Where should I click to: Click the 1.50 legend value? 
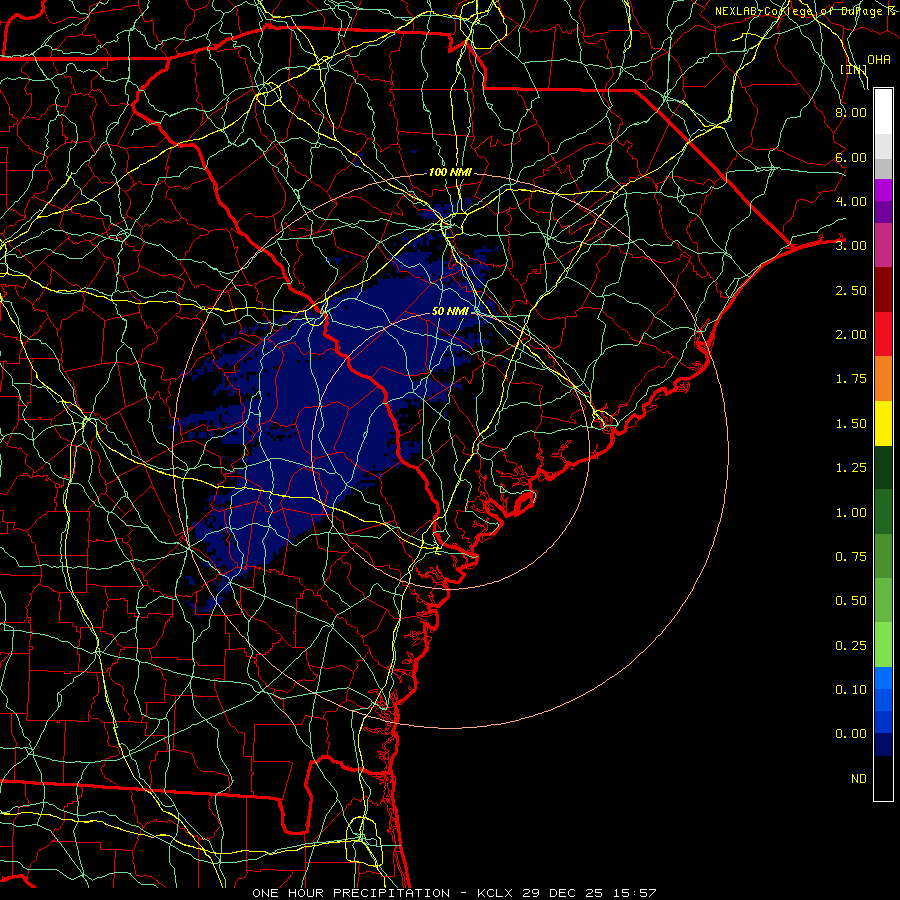pos(851,424)
